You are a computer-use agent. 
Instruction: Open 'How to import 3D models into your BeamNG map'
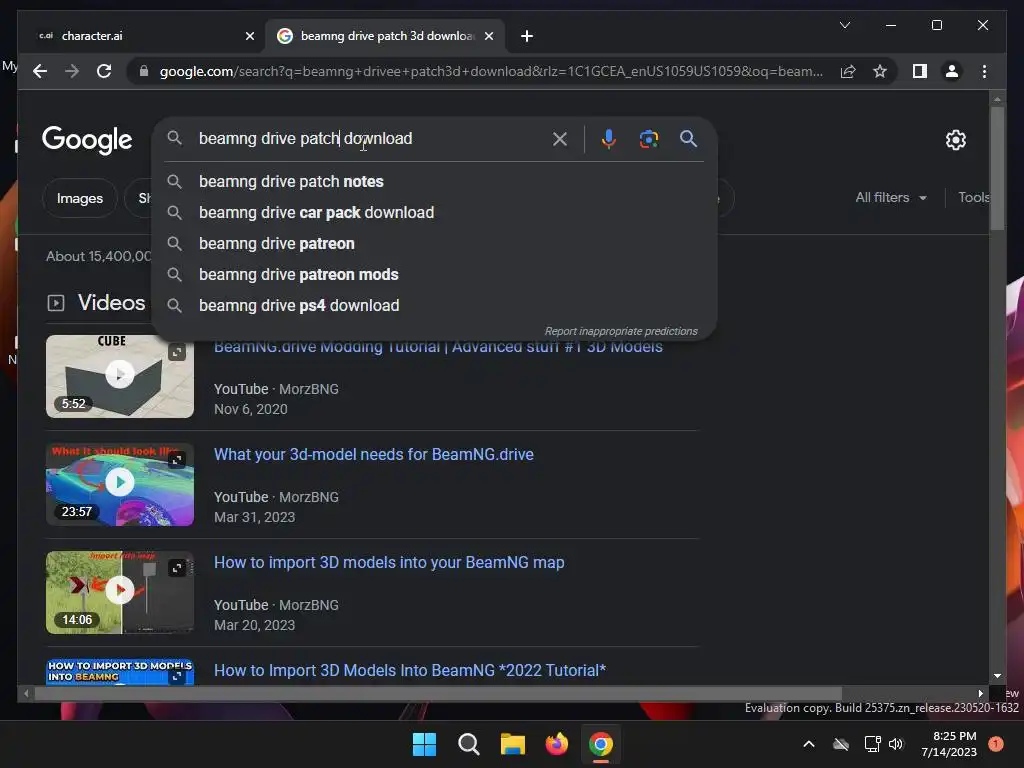pos(389,562)
